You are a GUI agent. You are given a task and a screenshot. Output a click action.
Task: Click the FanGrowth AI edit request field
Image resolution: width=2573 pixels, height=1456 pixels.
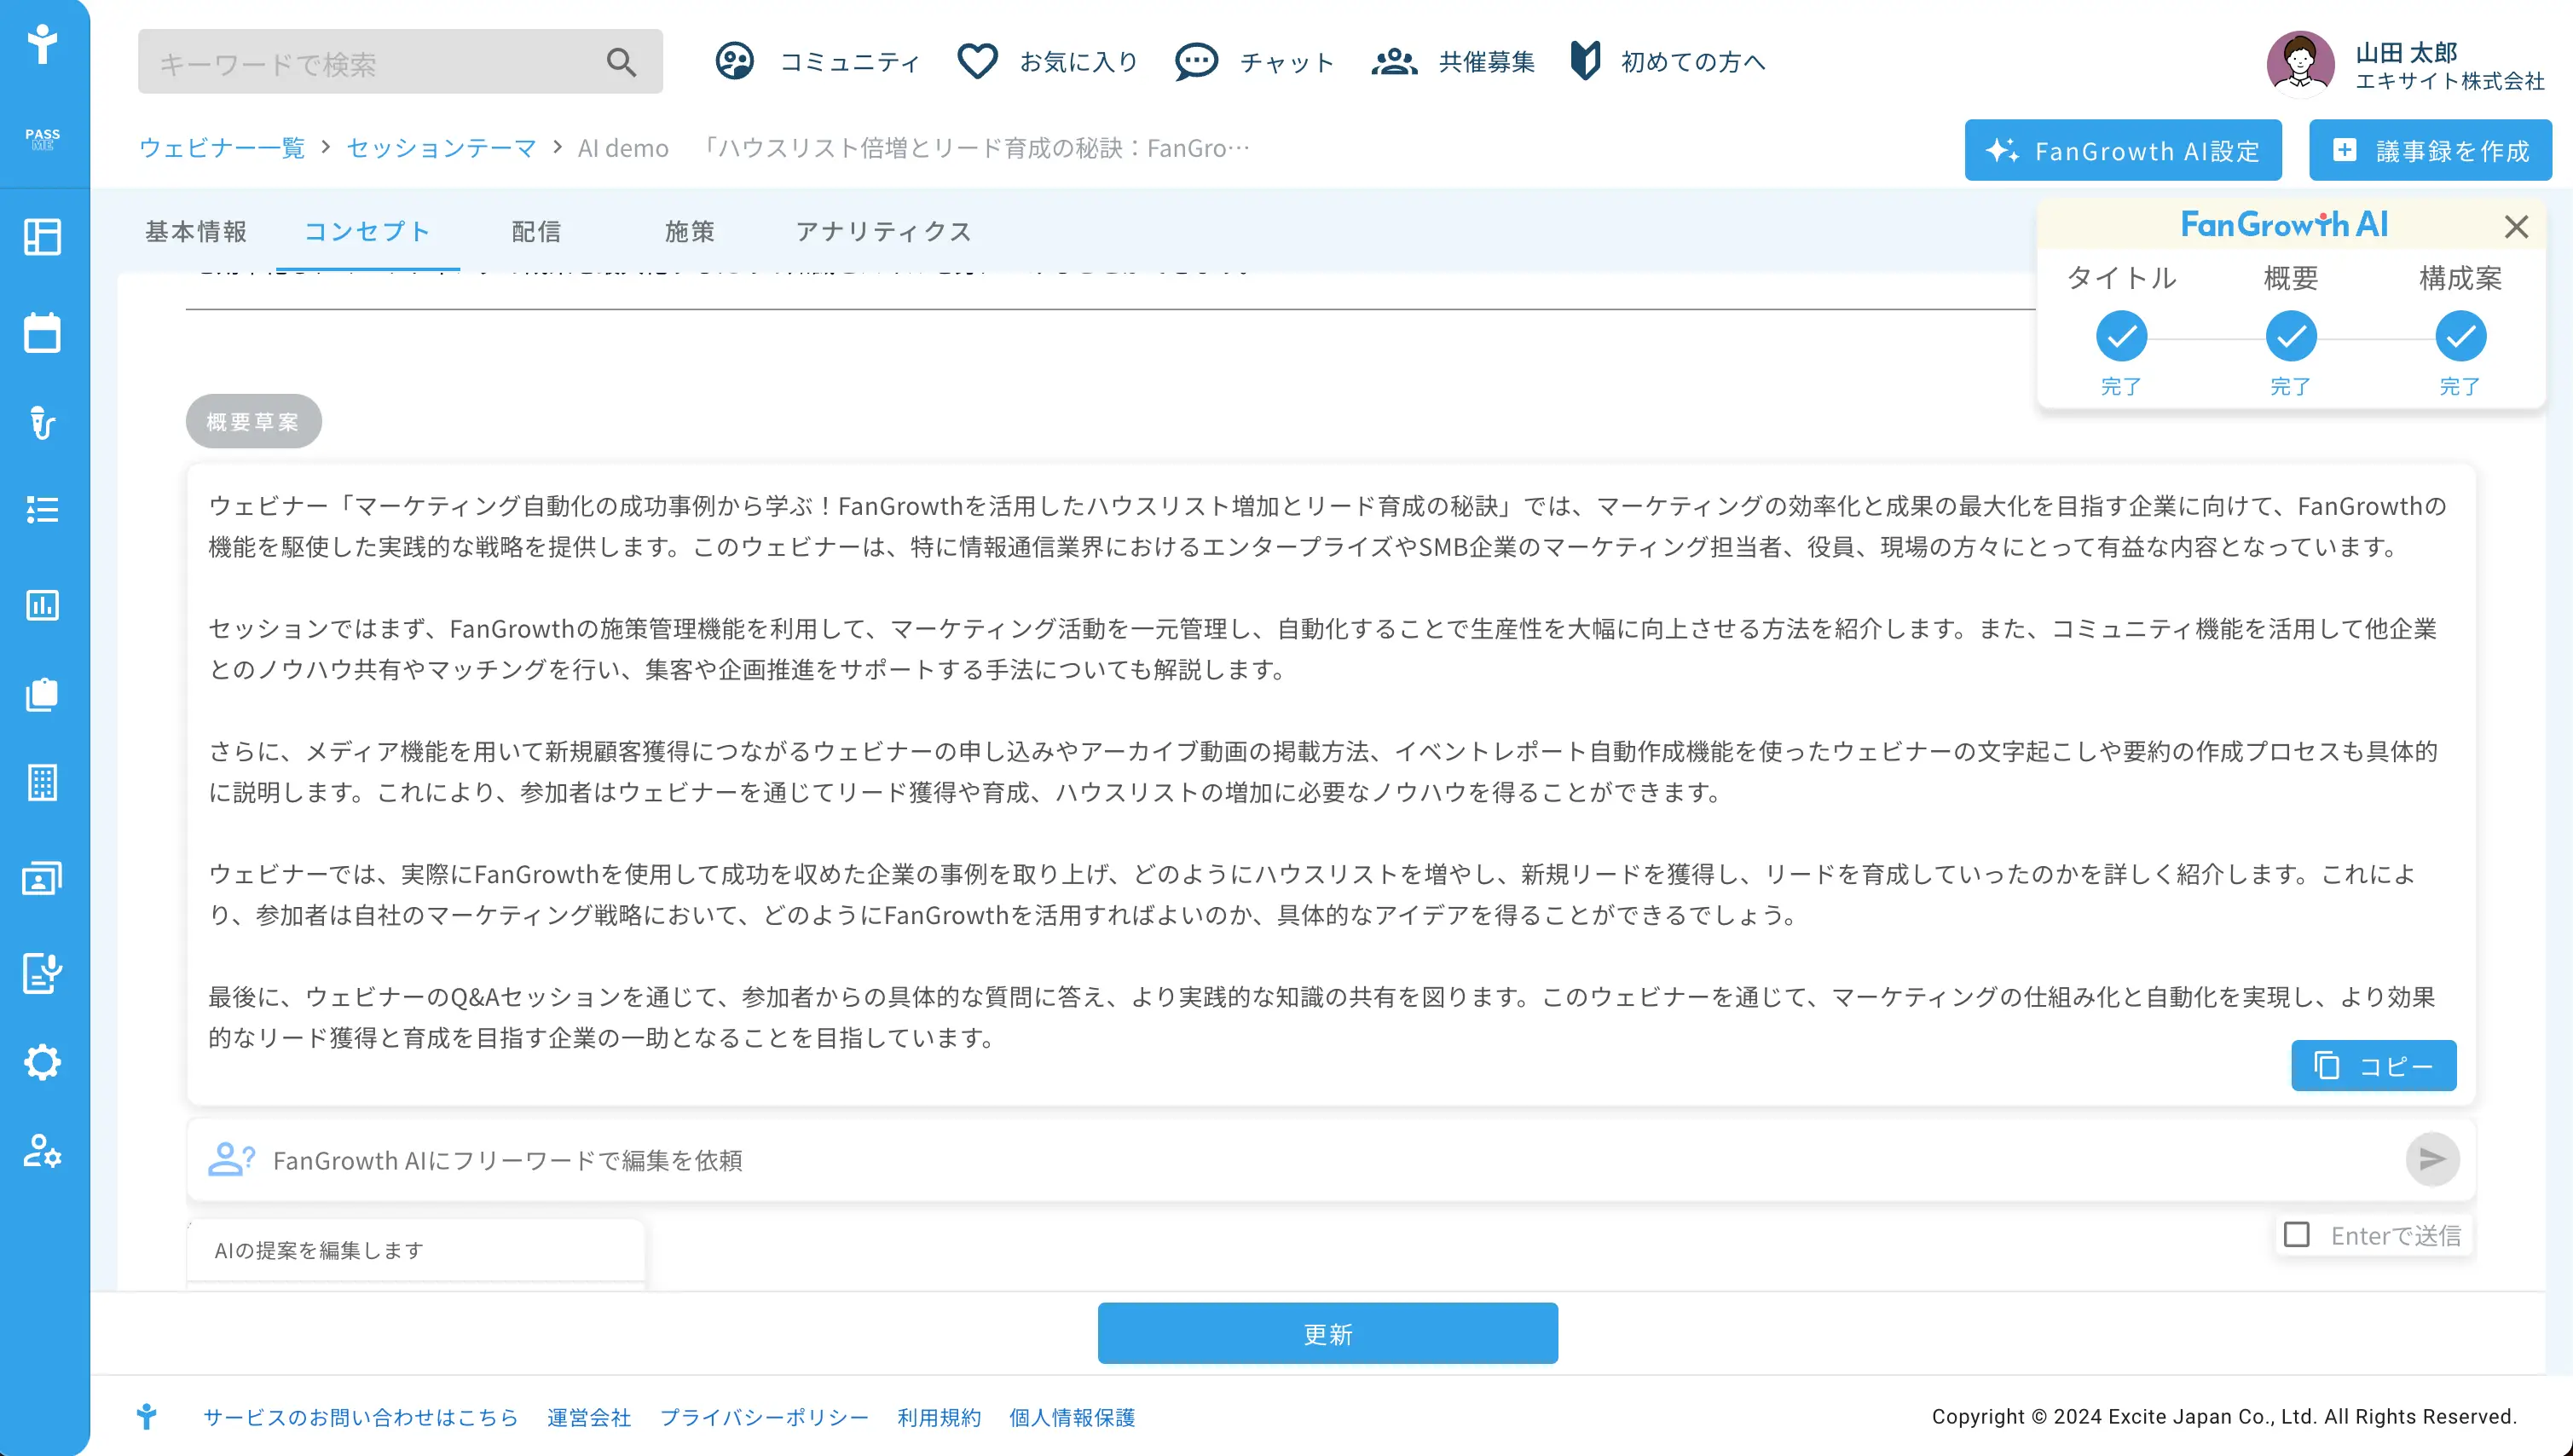1300,1160
